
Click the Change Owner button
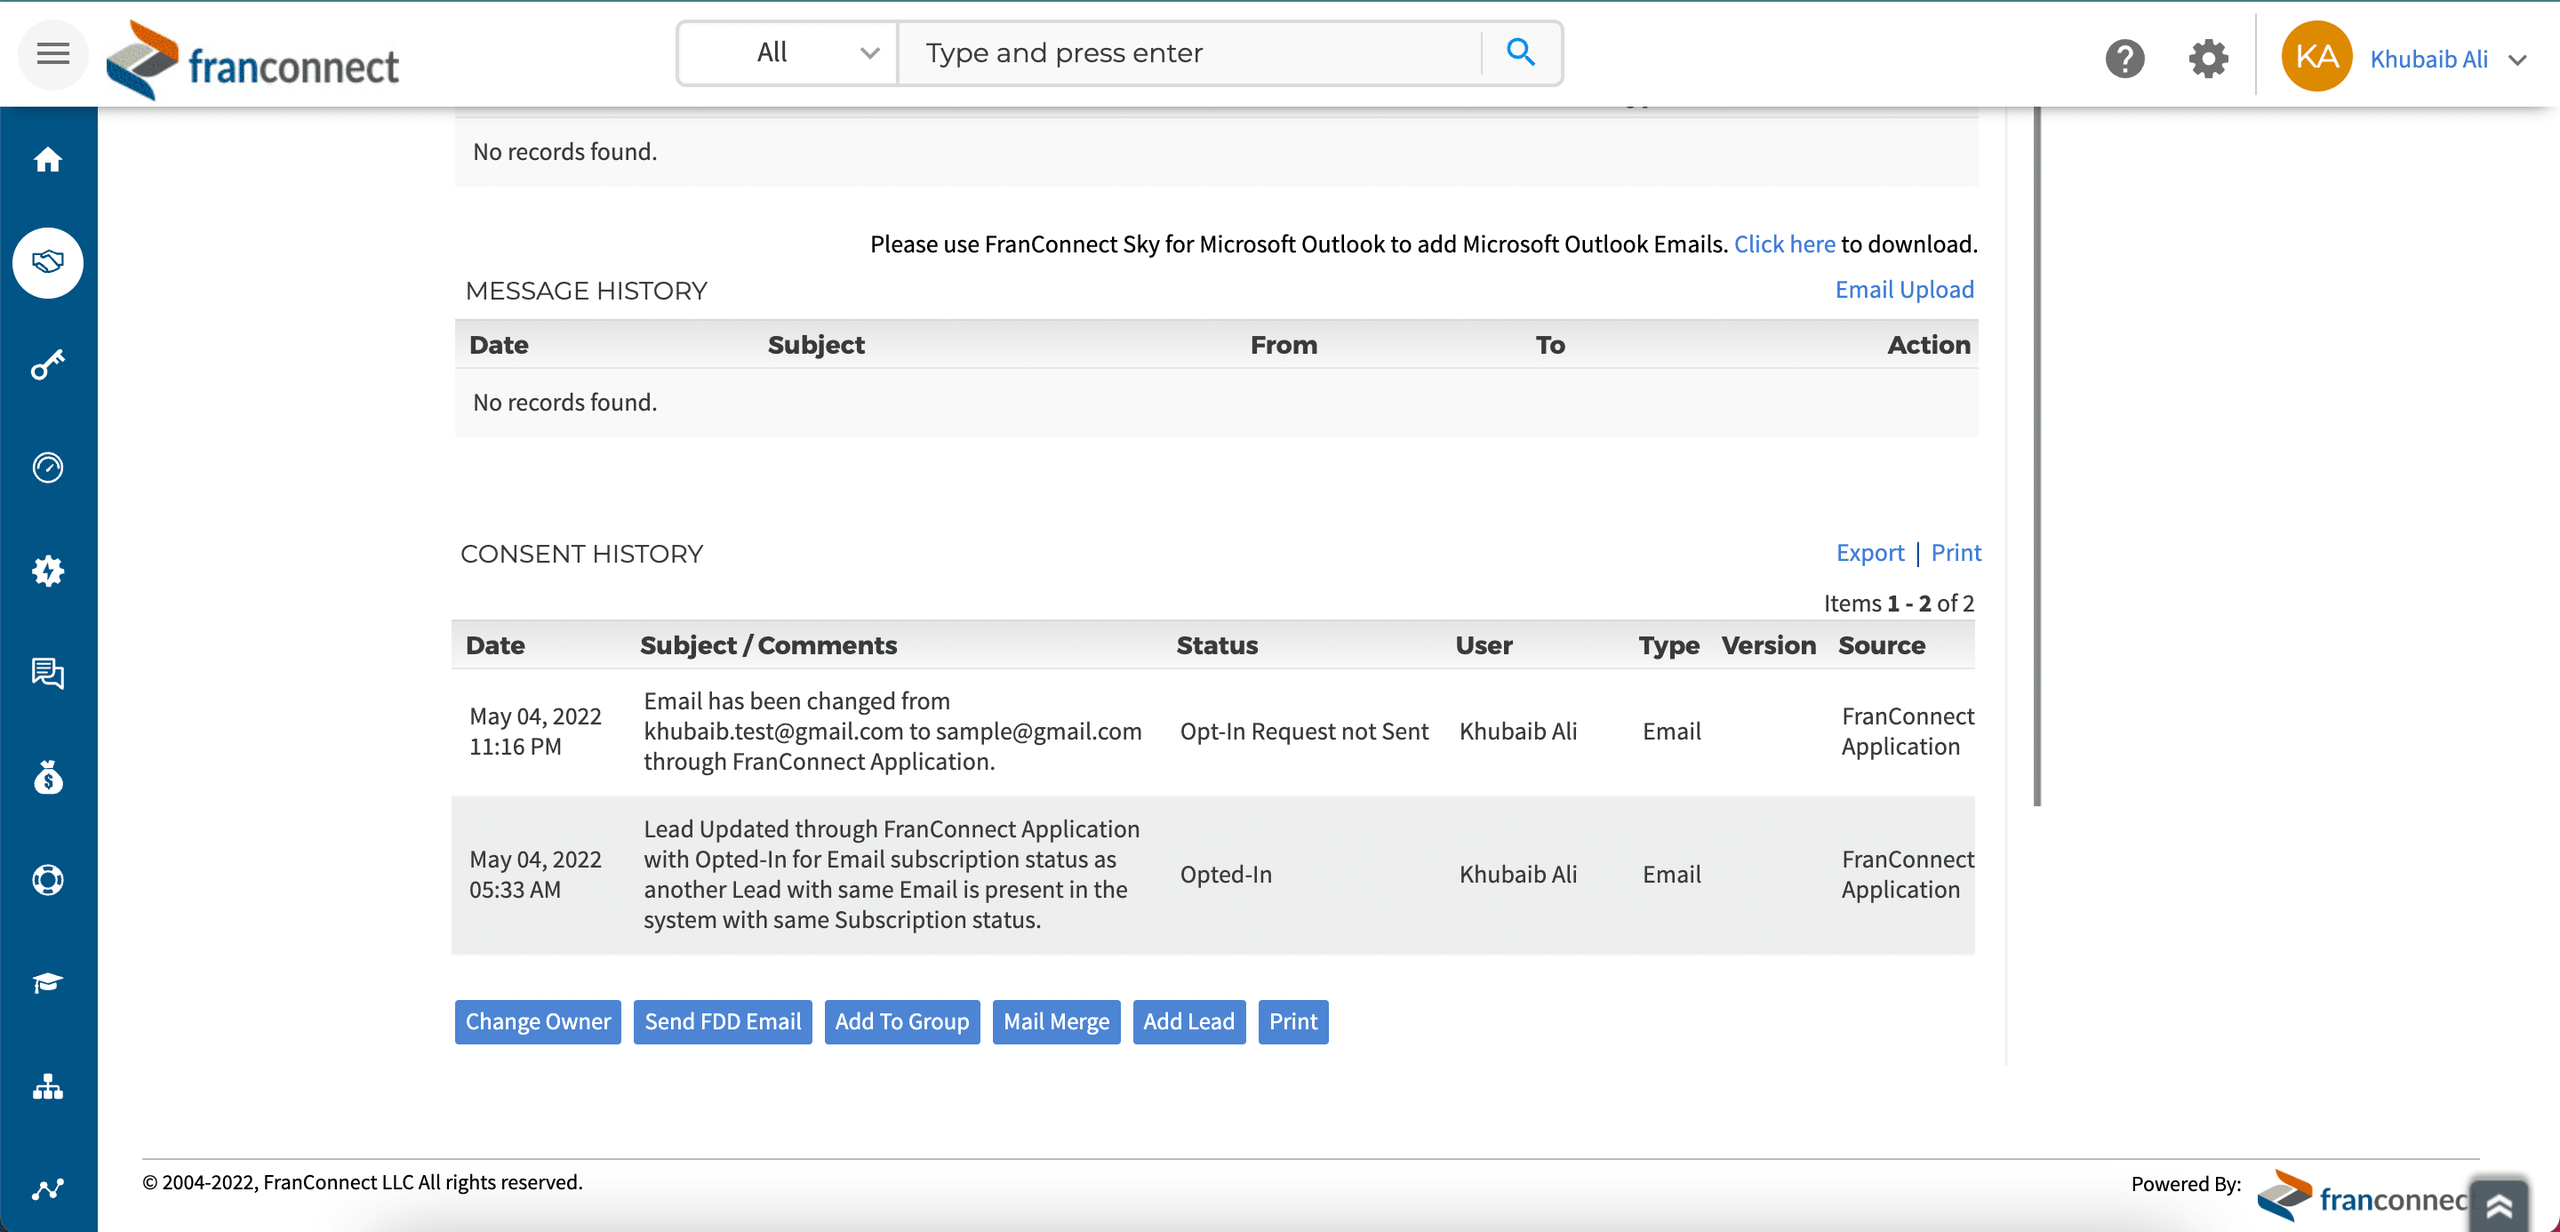click(x=538, y=1021)
